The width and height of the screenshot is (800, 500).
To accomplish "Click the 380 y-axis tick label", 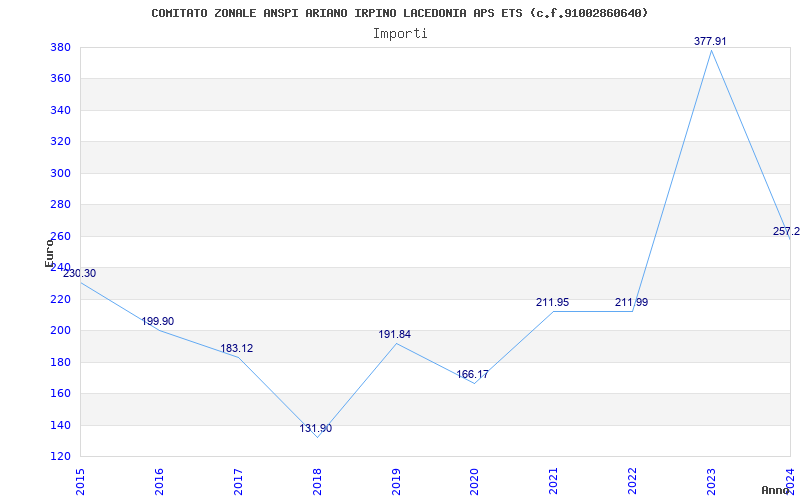I will coord(60,47).
